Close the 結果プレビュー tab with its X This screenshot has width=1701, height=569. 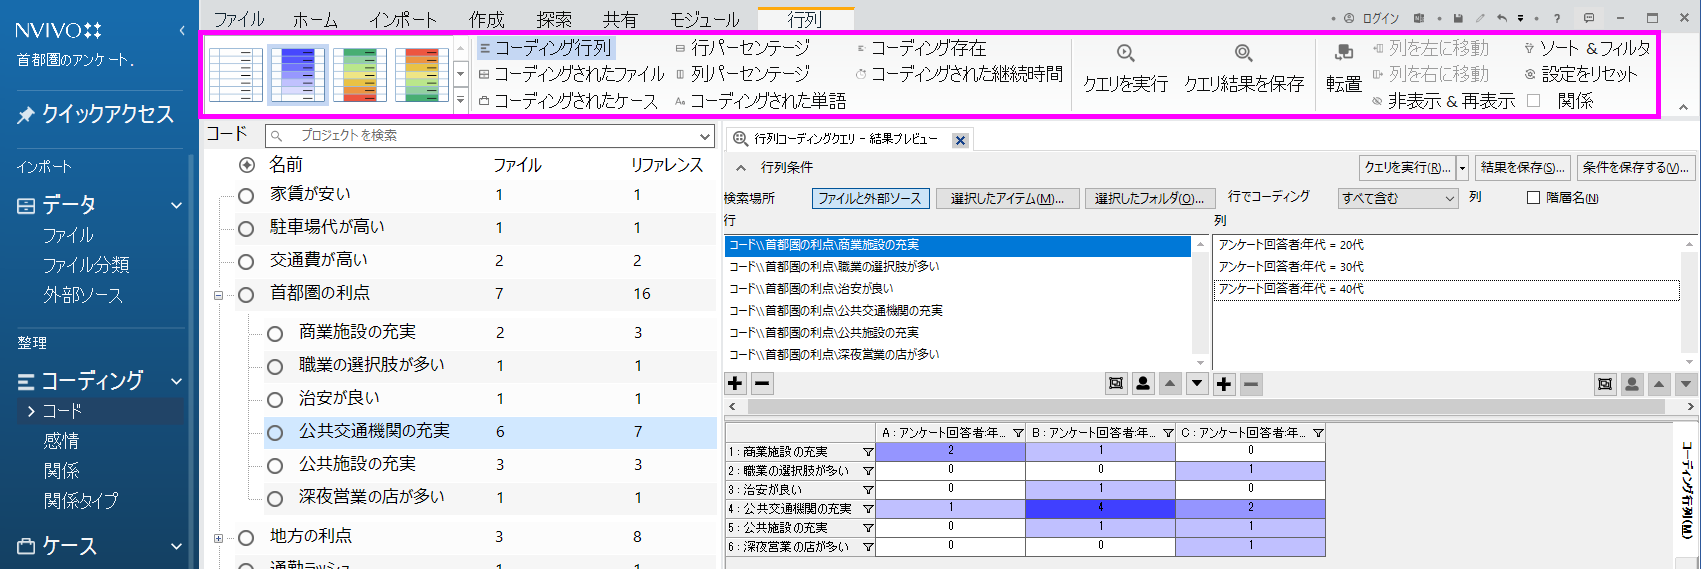960,140
